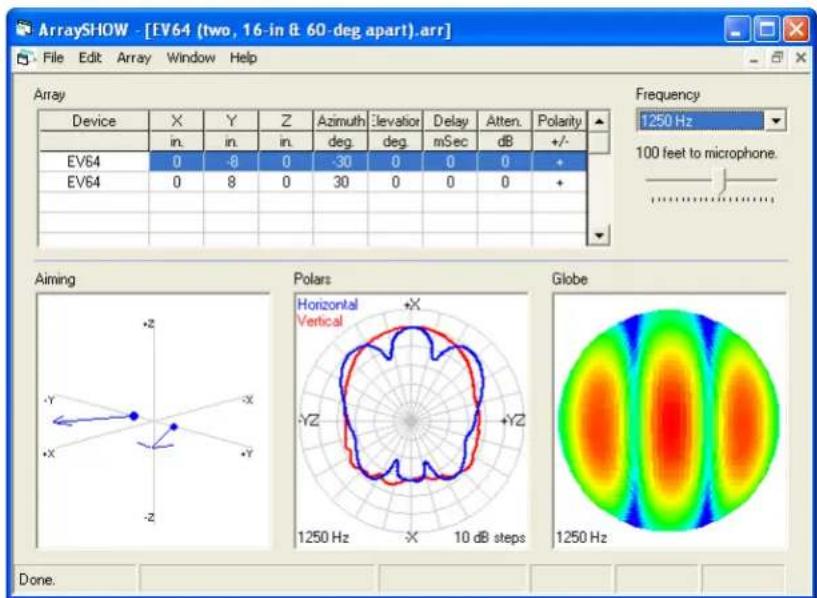817x598 pixels.
Task: Open the Edit menu
Action: [x=90, y=57]
